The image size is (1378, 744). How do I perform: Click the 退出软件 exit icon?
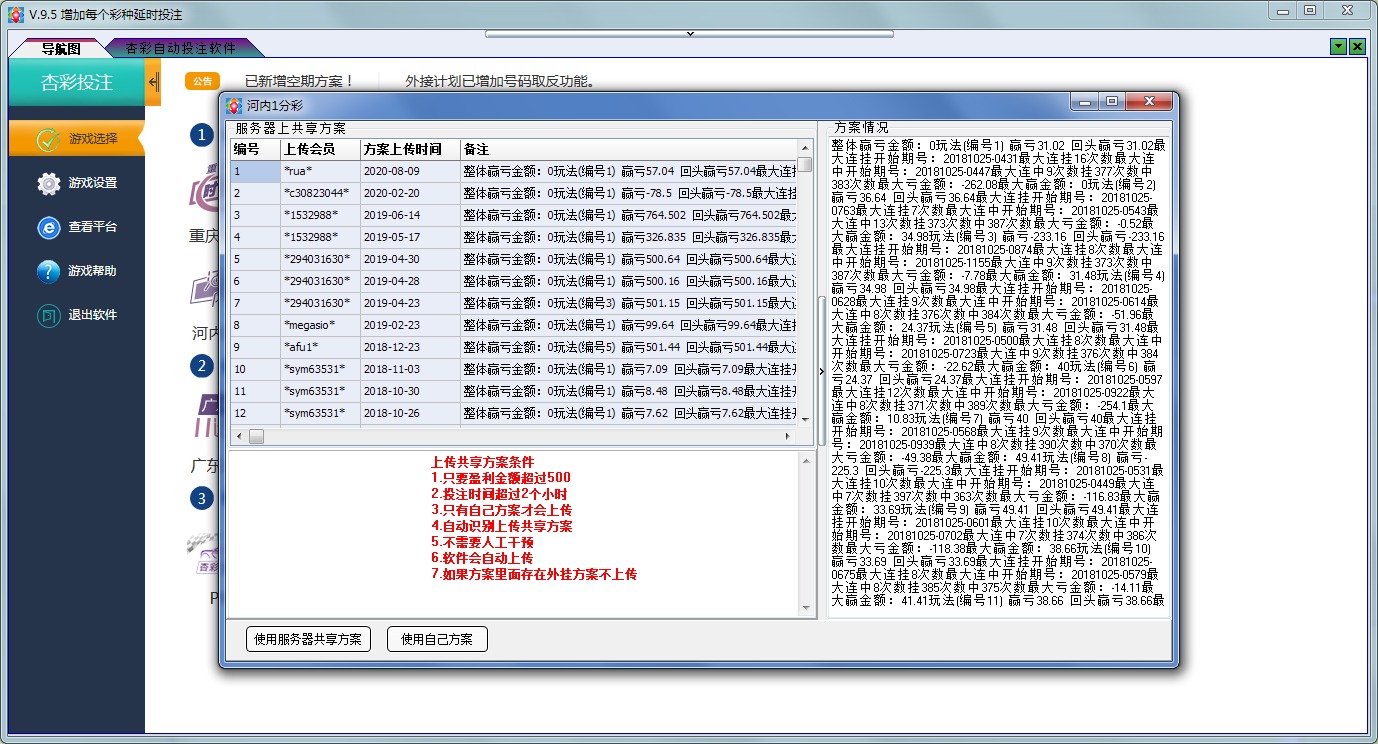click(49, 315)
